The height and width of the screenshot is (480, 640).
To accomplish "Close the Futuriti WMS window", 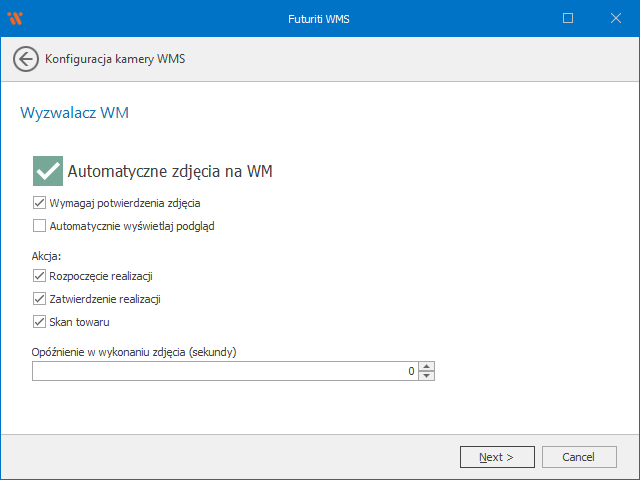I will point(614,18).
